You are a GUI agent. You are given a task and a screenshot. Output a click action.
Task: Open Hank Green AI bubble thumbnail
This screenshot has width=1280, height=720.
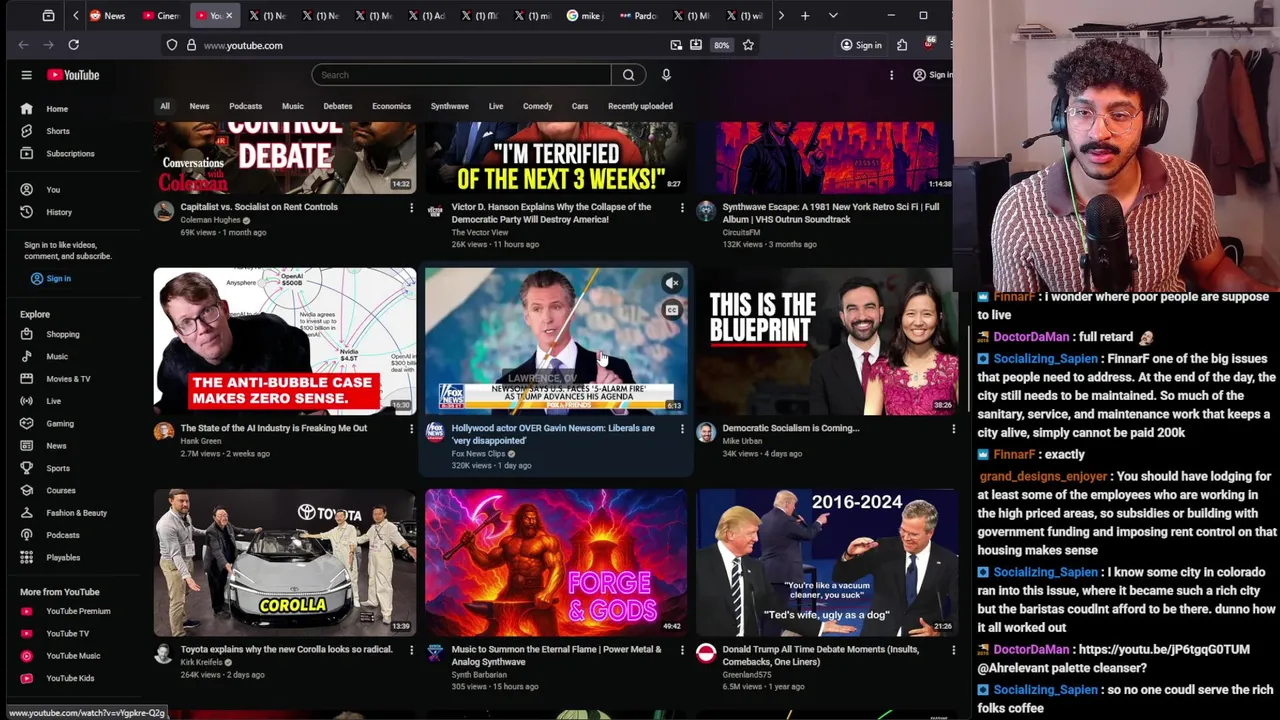285,341
